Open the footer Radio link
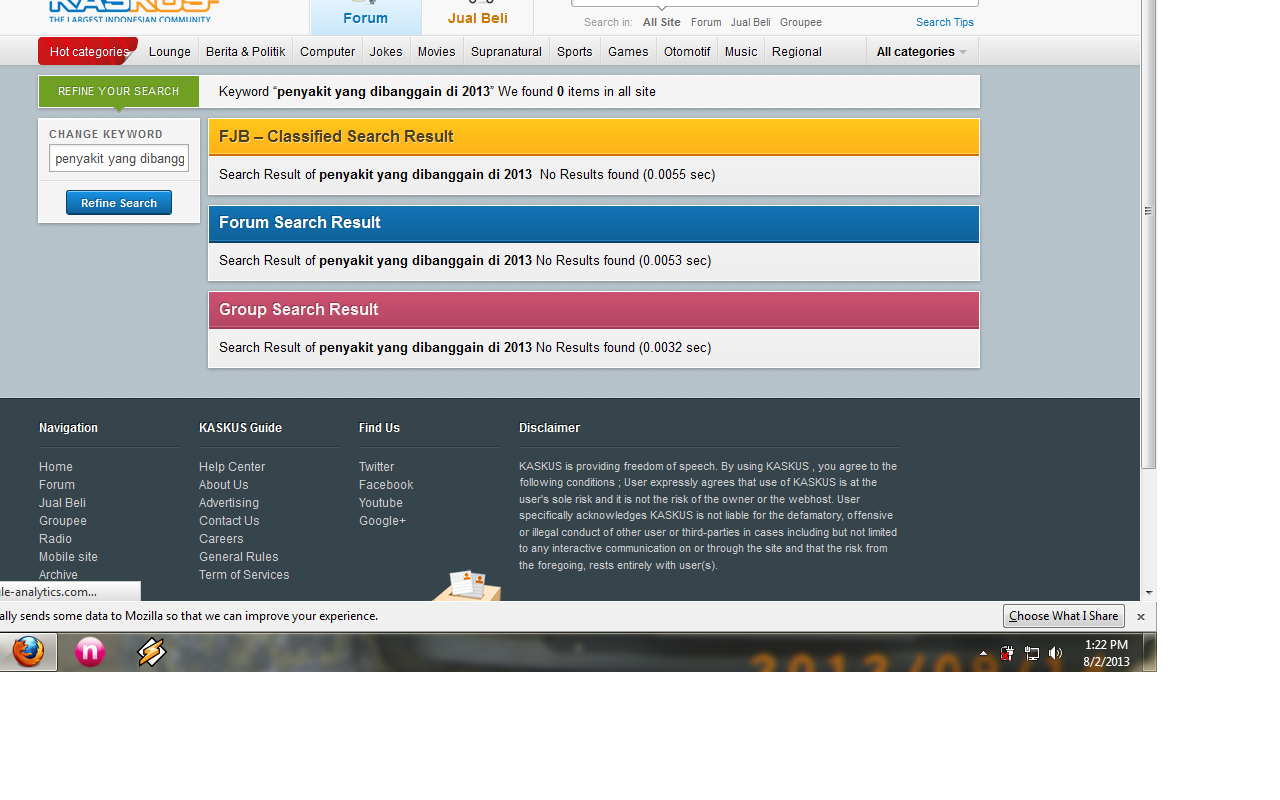The height and width of the screenshot is (800, 1280). [55, 539]
